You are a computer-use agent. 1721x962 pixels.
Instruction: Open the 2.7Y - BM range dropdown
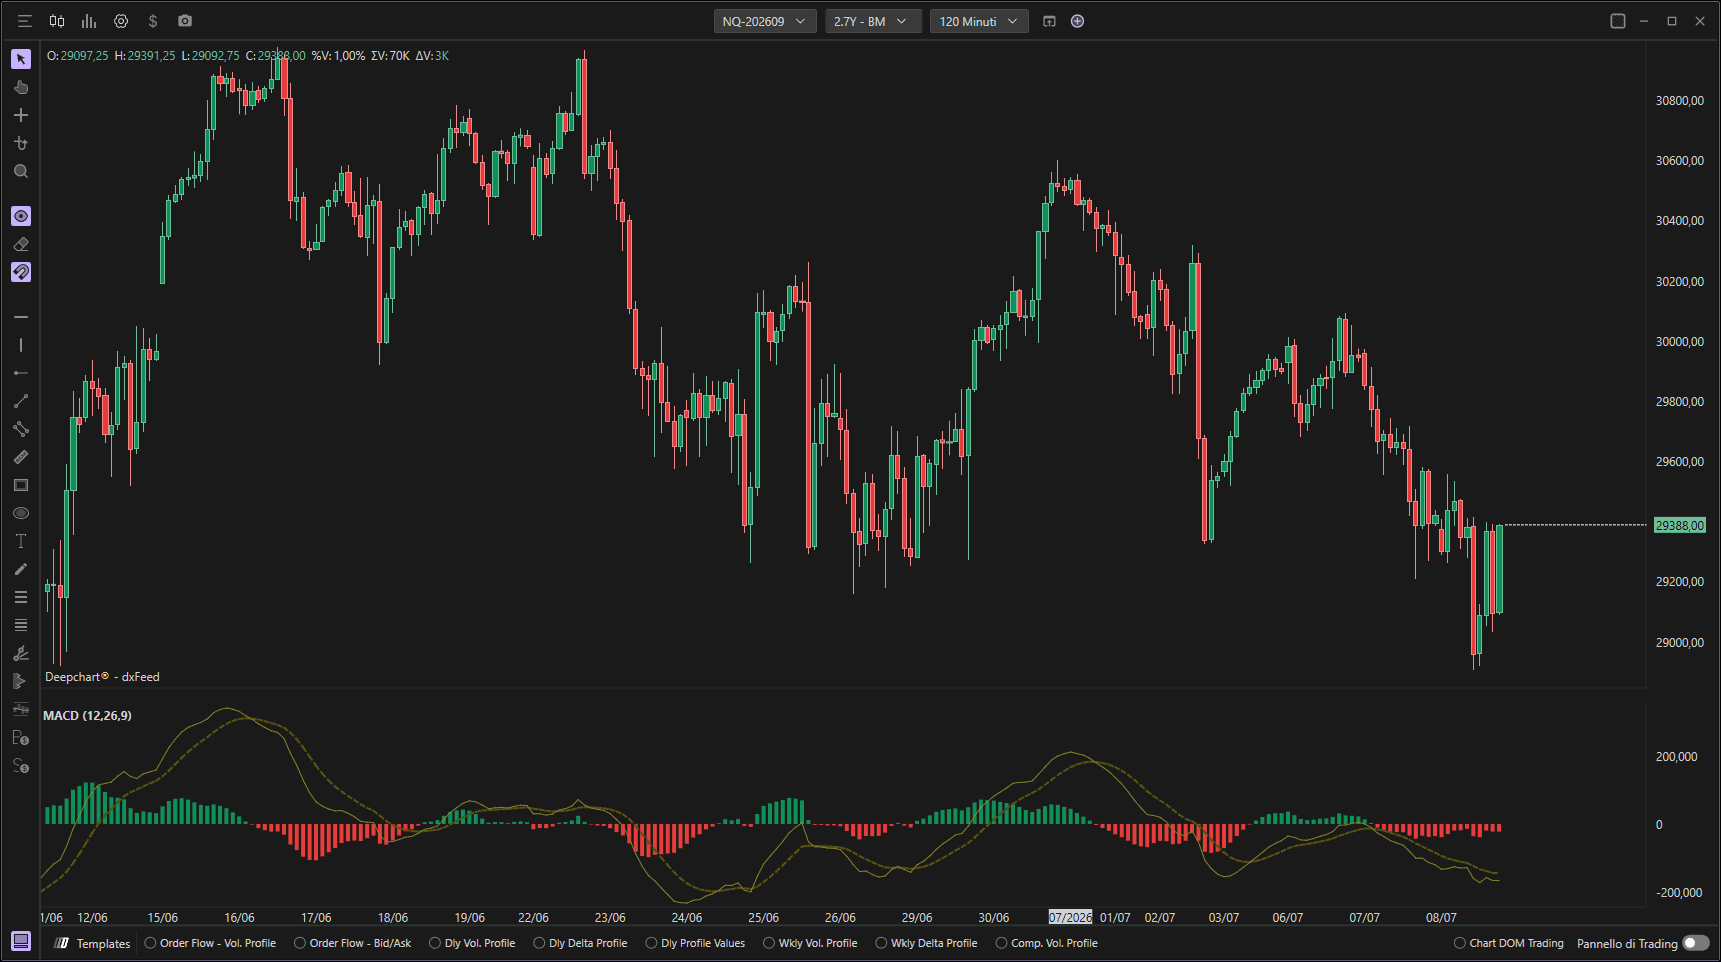pos(873,21)
